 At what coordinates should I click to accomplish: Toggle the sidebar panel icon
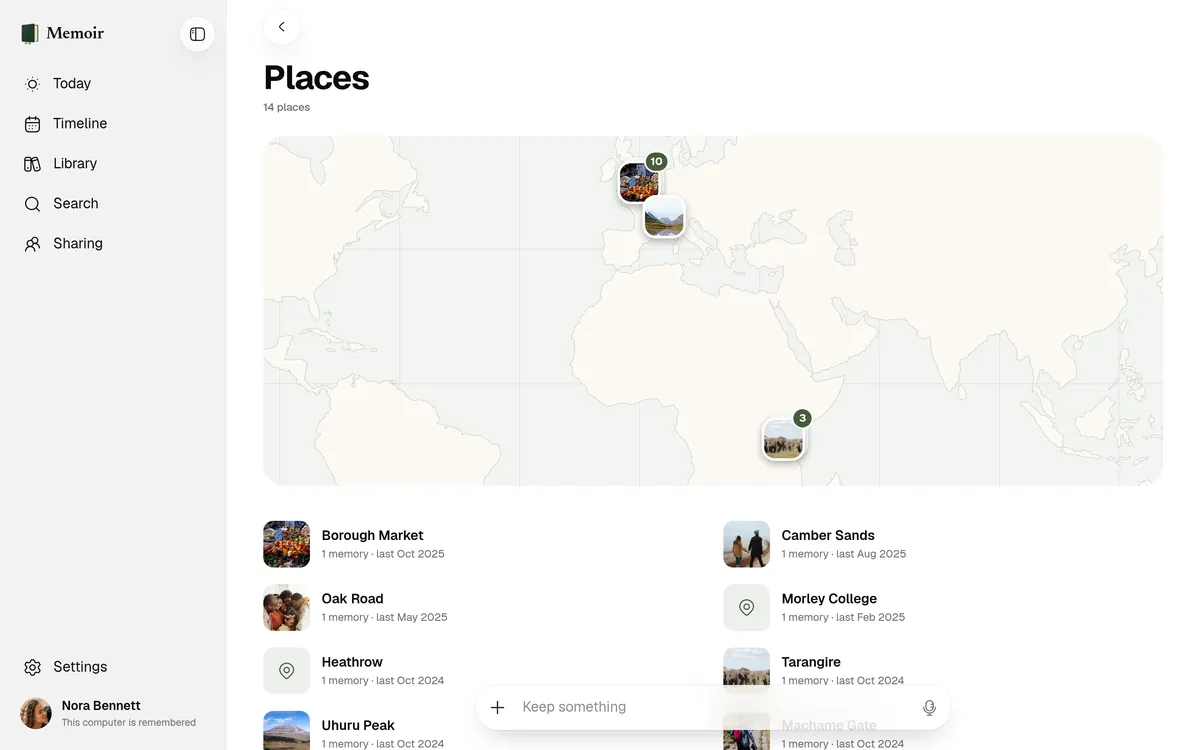(x=197, y=34)
